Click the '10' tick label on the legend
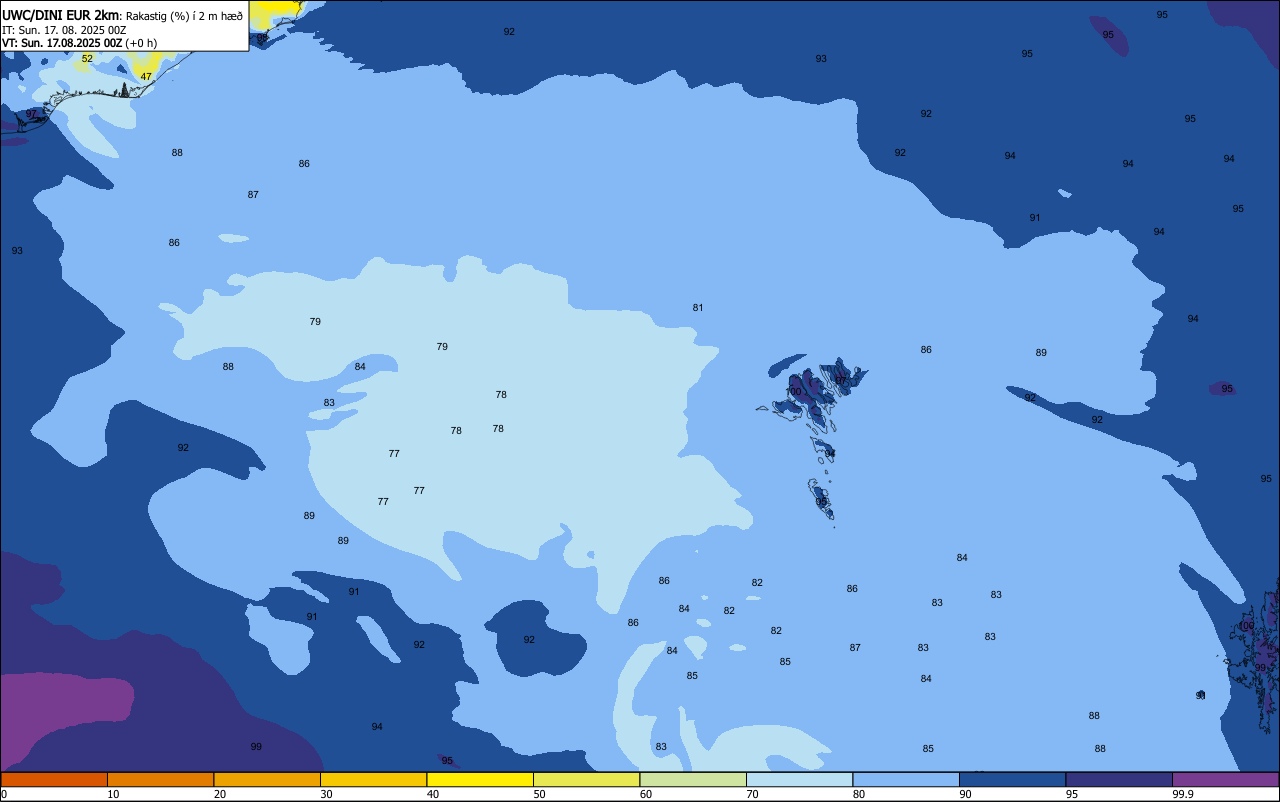 [113, 794]
